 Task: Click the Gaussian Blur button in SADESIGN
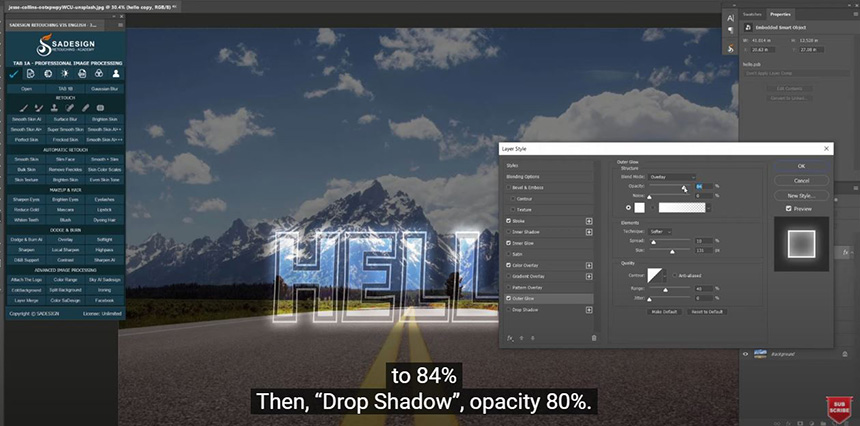[104, 89]
